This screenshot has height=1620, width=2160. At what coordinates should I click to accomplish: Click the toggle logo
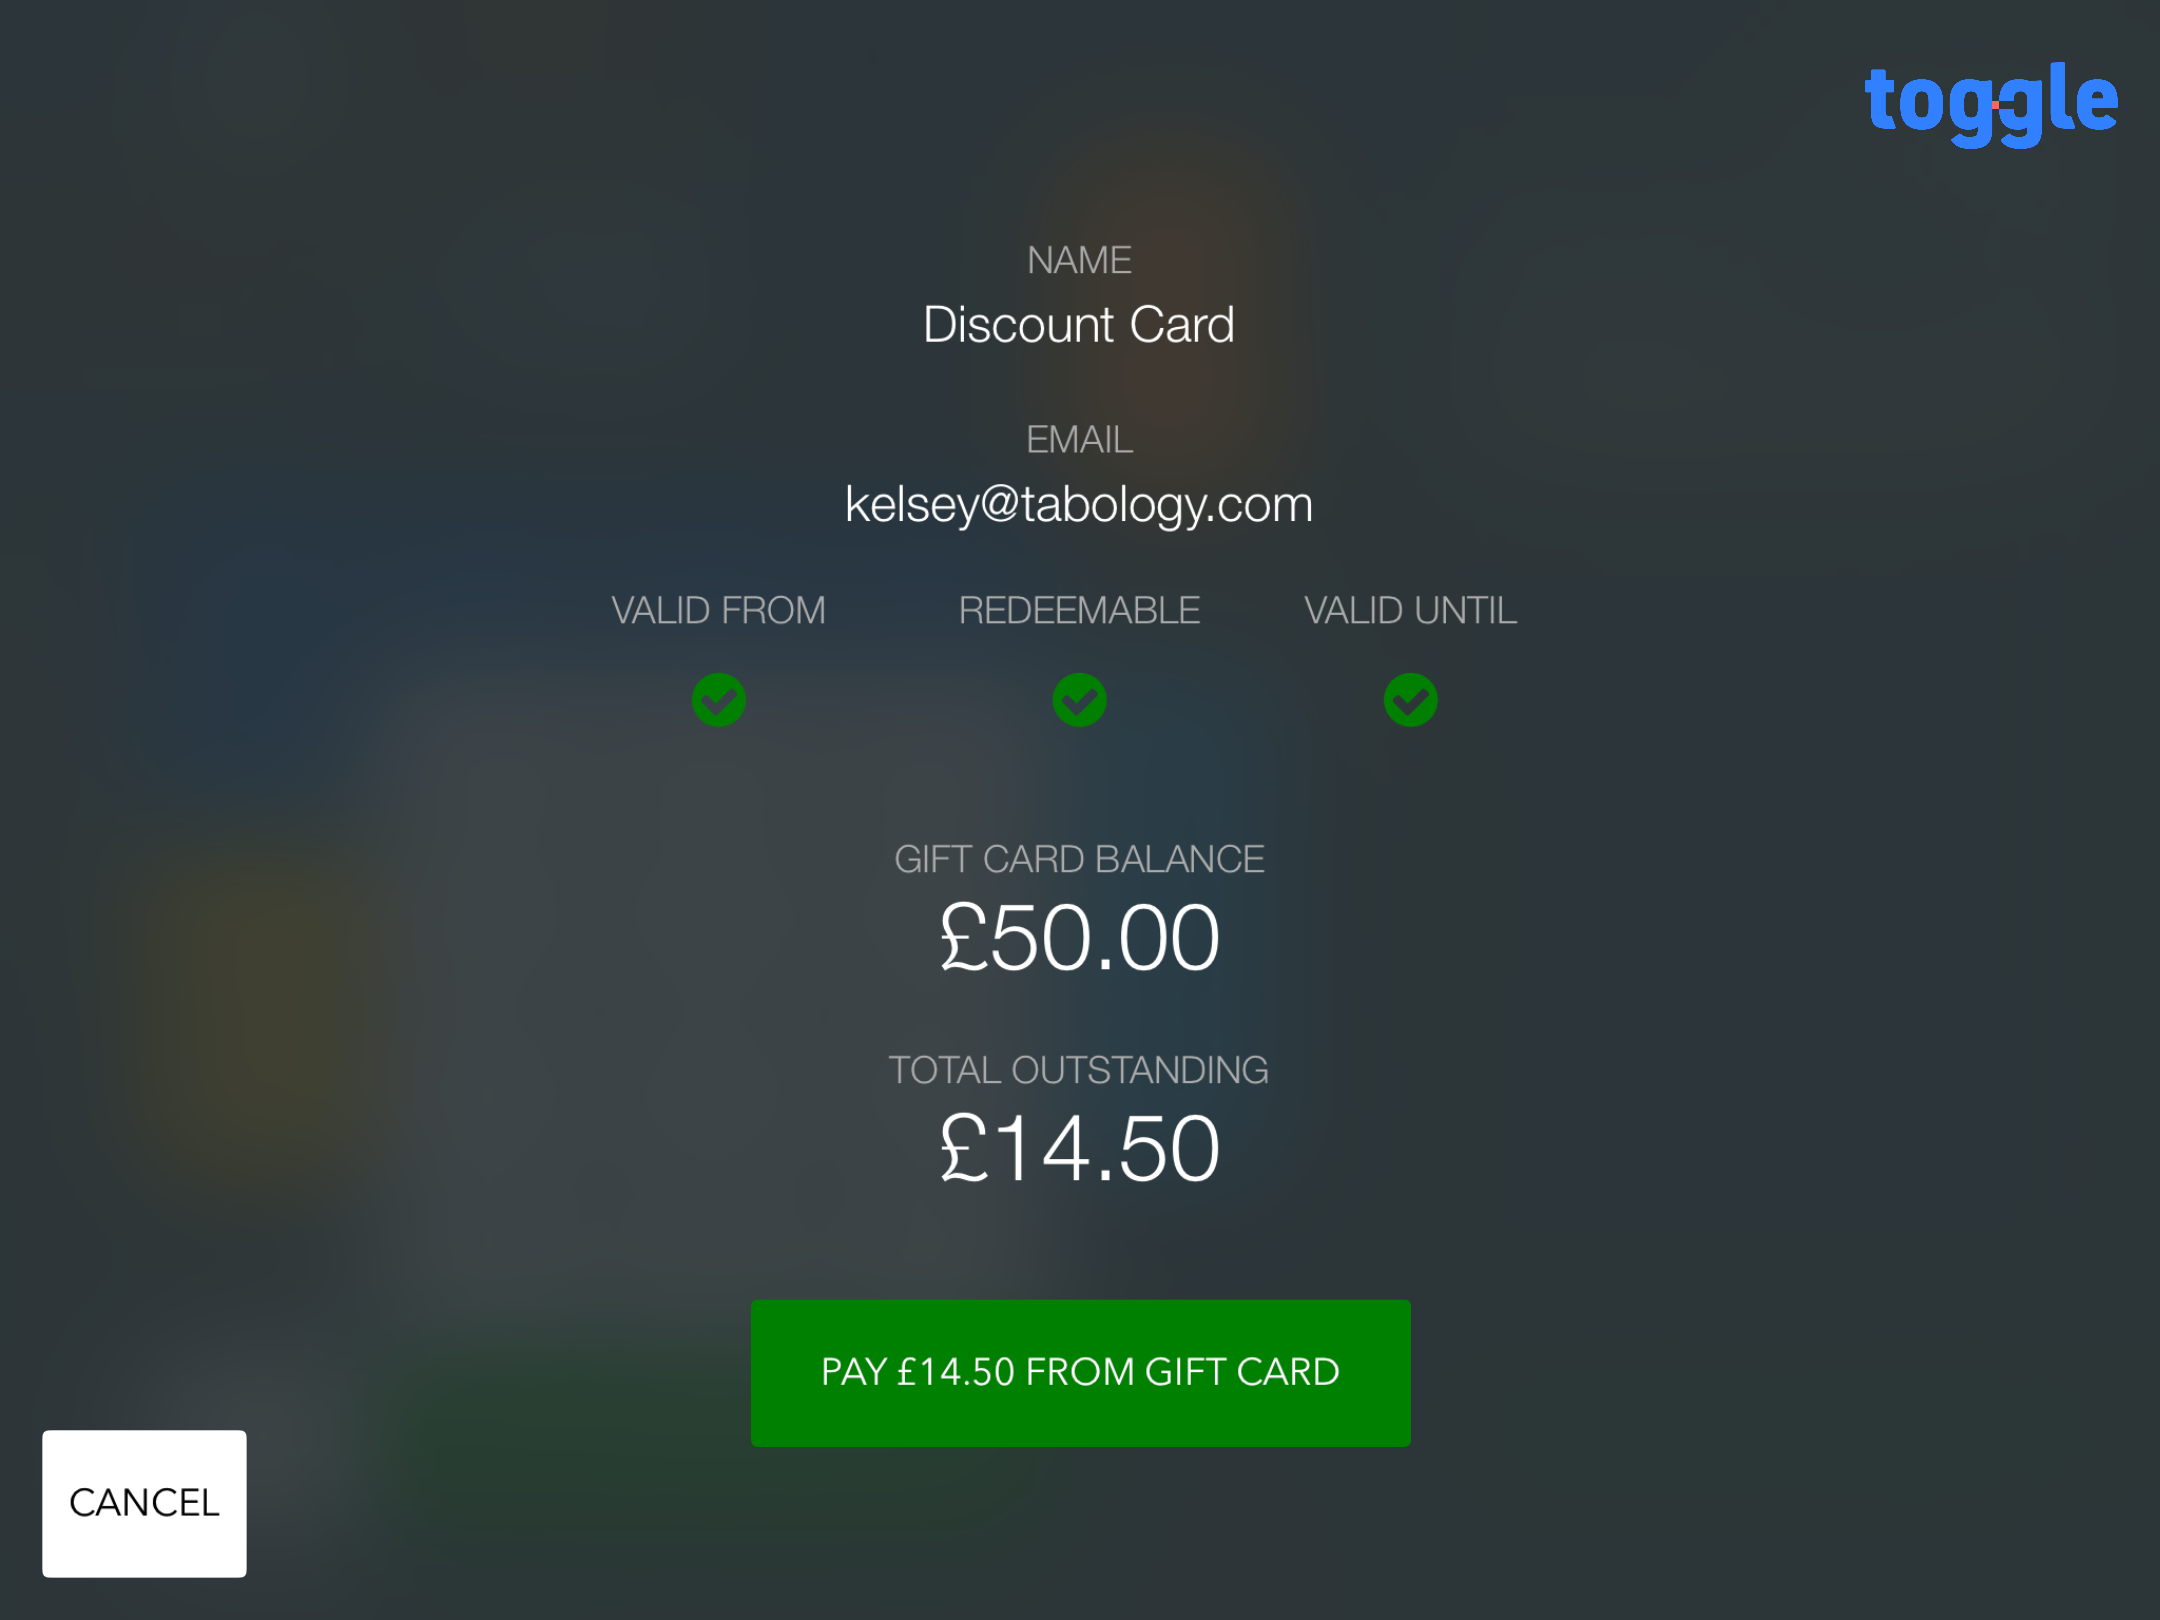pos(1991,104)
